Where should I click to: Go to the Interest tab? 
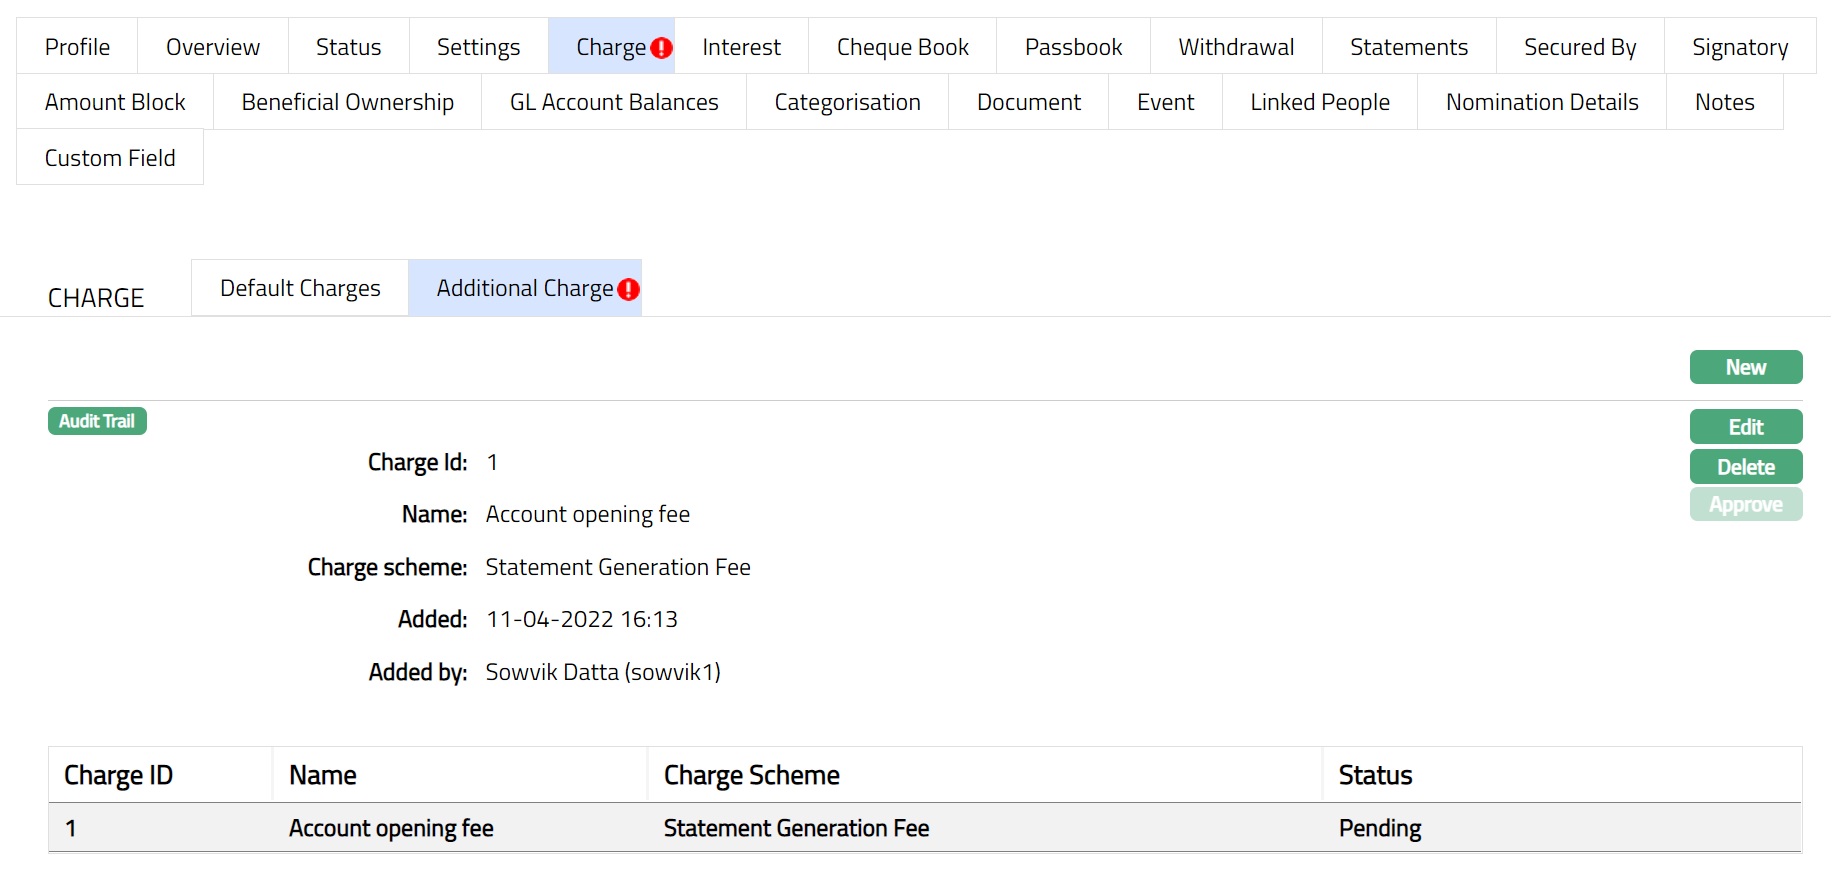click(x=741, y=47)
